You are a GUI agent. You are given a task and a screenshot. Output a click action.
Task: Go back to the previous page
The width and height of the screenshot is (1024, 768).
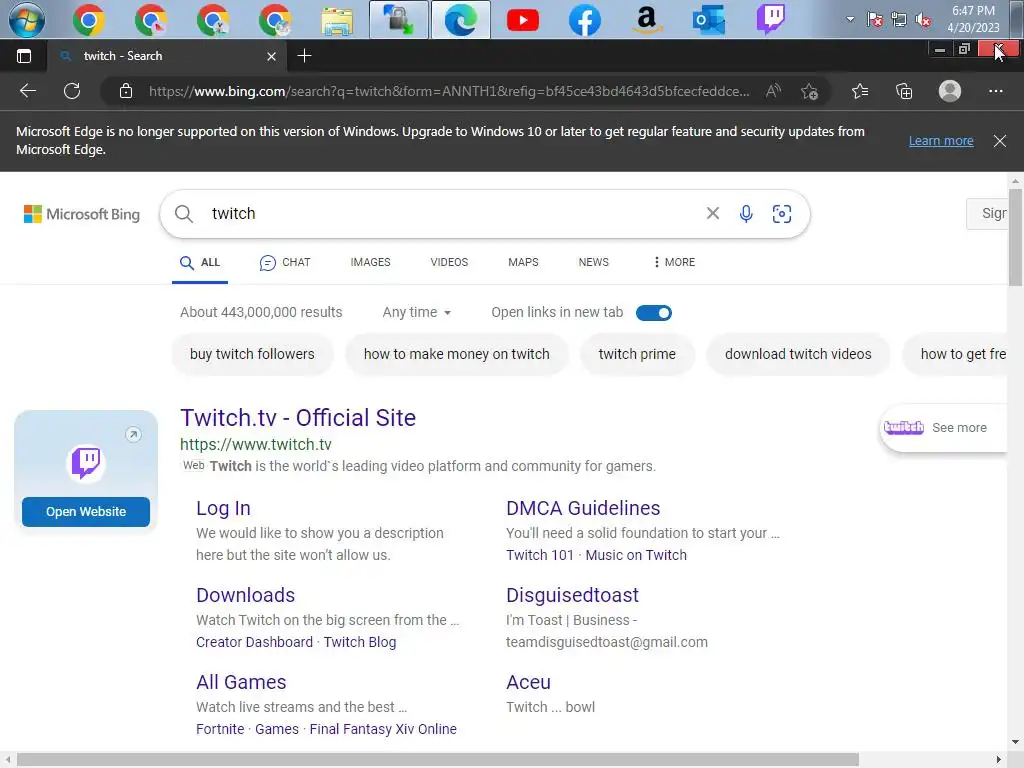(x=27, y=91)
